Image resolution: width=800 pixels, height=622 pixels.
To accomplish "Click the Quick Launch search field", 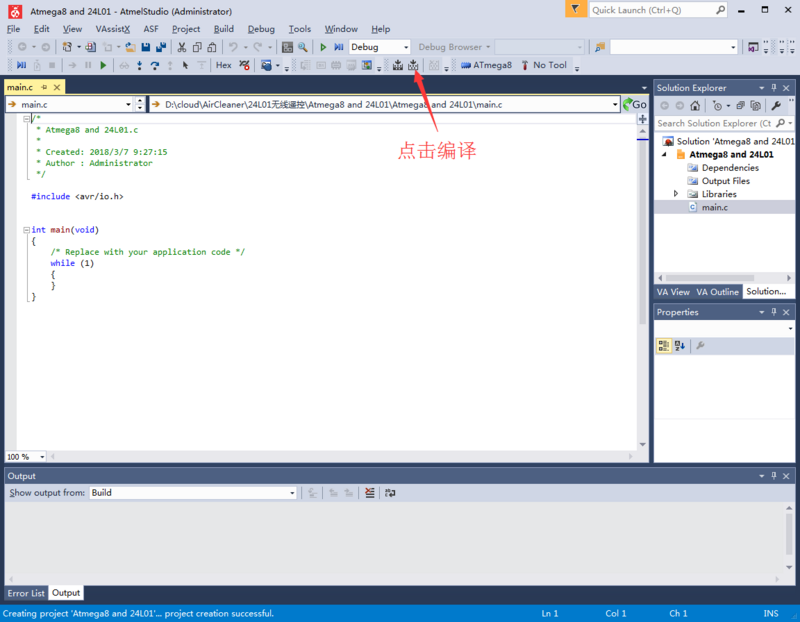I will 660,10.
